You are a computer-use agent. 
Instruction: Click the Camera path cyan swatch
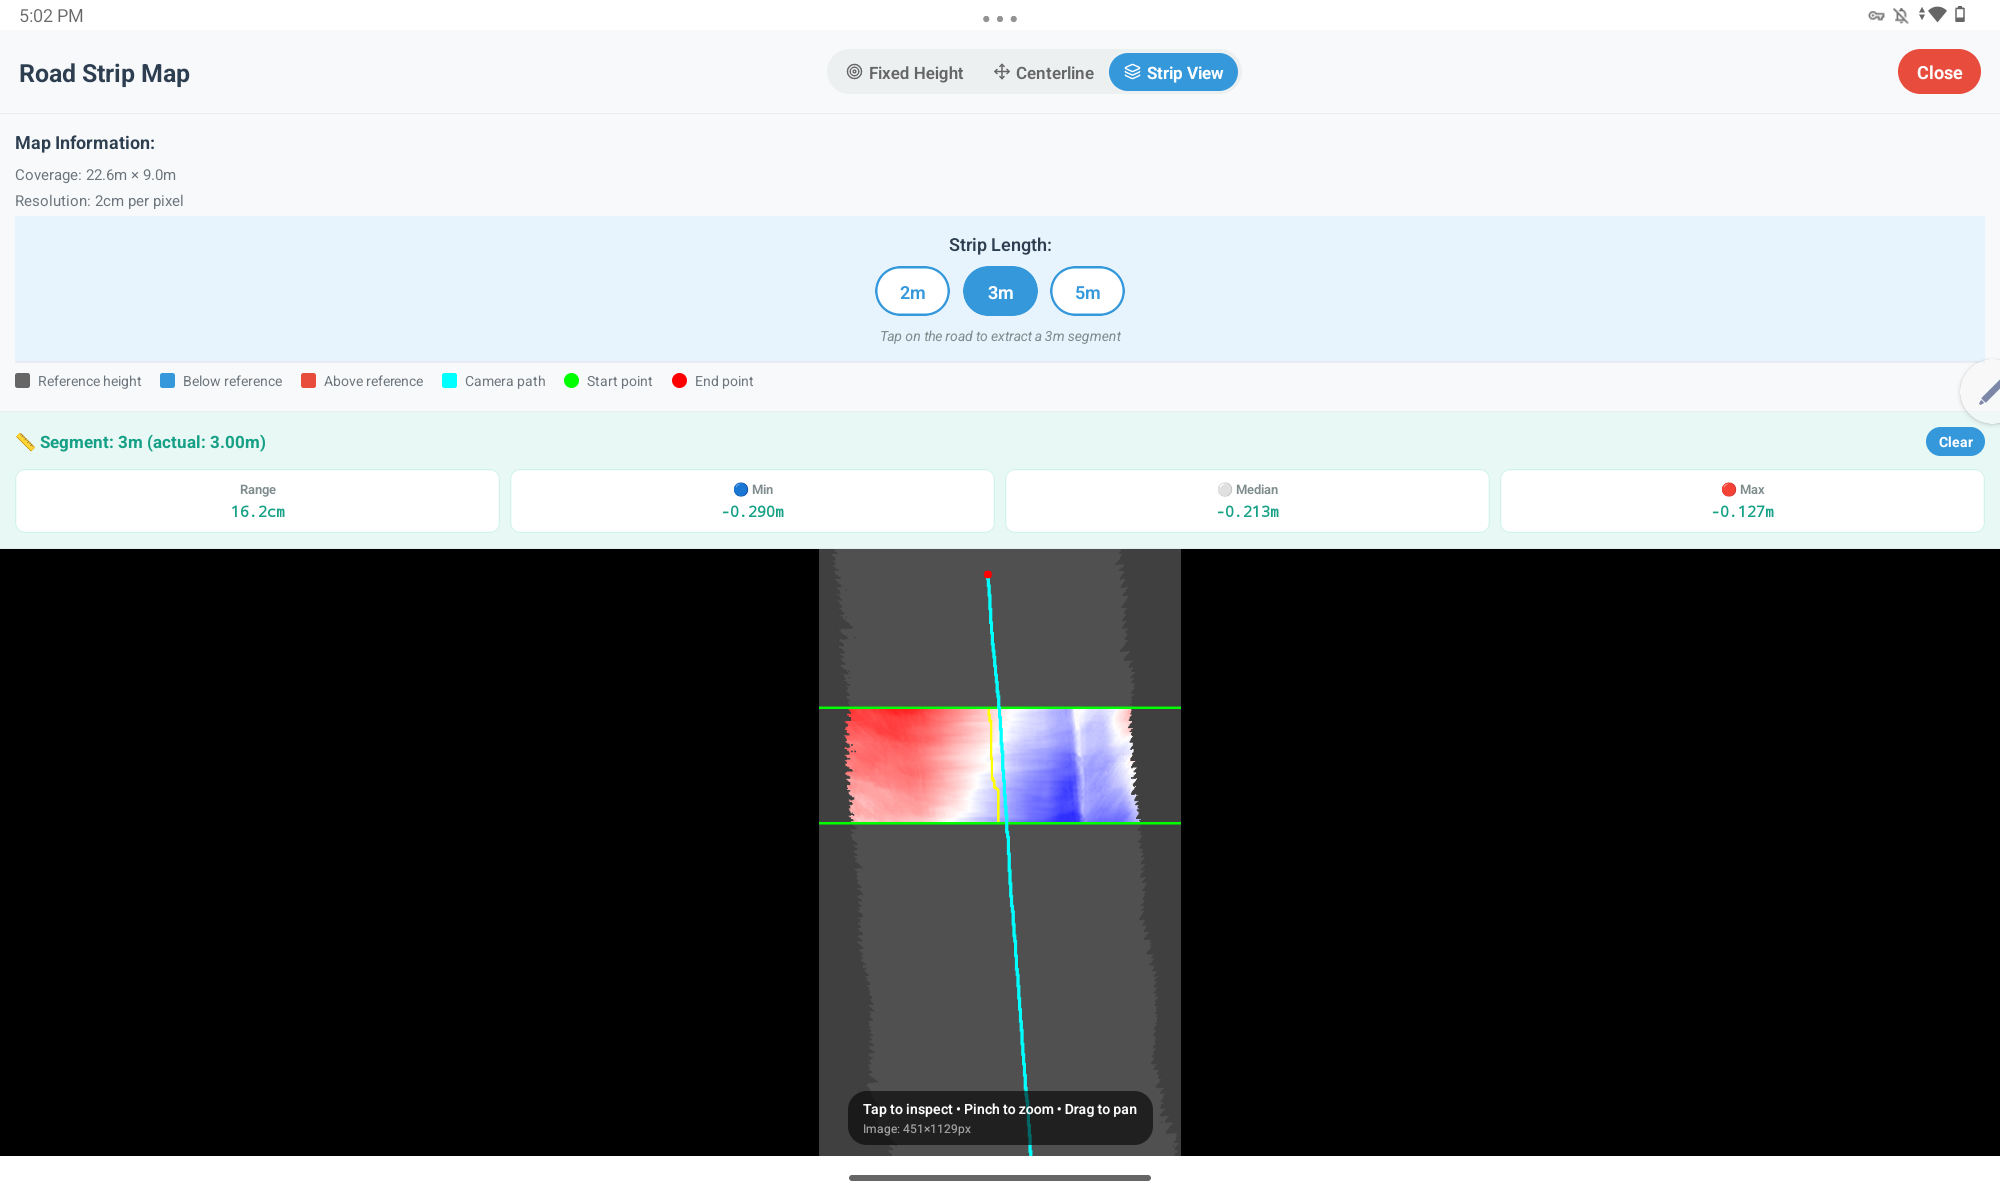point(450,381)
